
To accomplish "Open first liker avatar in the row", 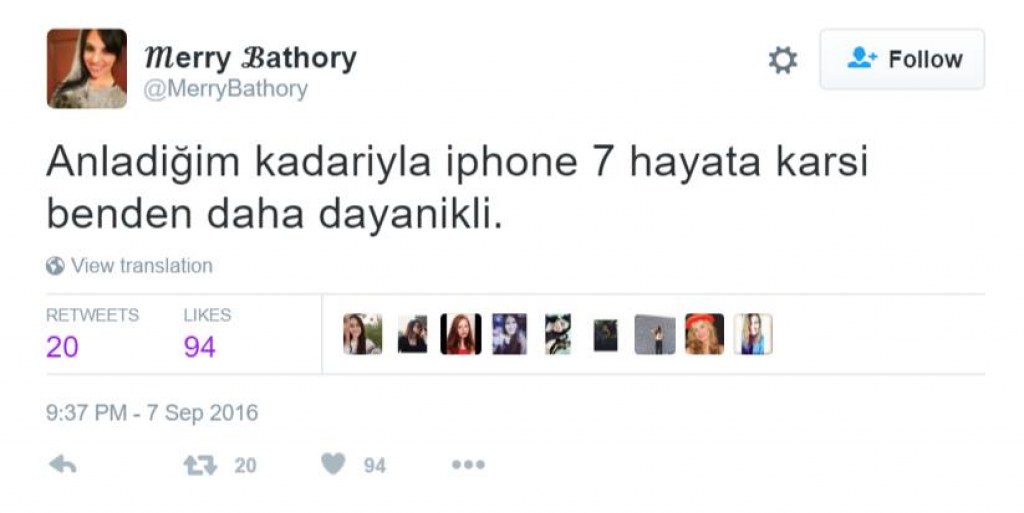I will click(x=362, y=334).
